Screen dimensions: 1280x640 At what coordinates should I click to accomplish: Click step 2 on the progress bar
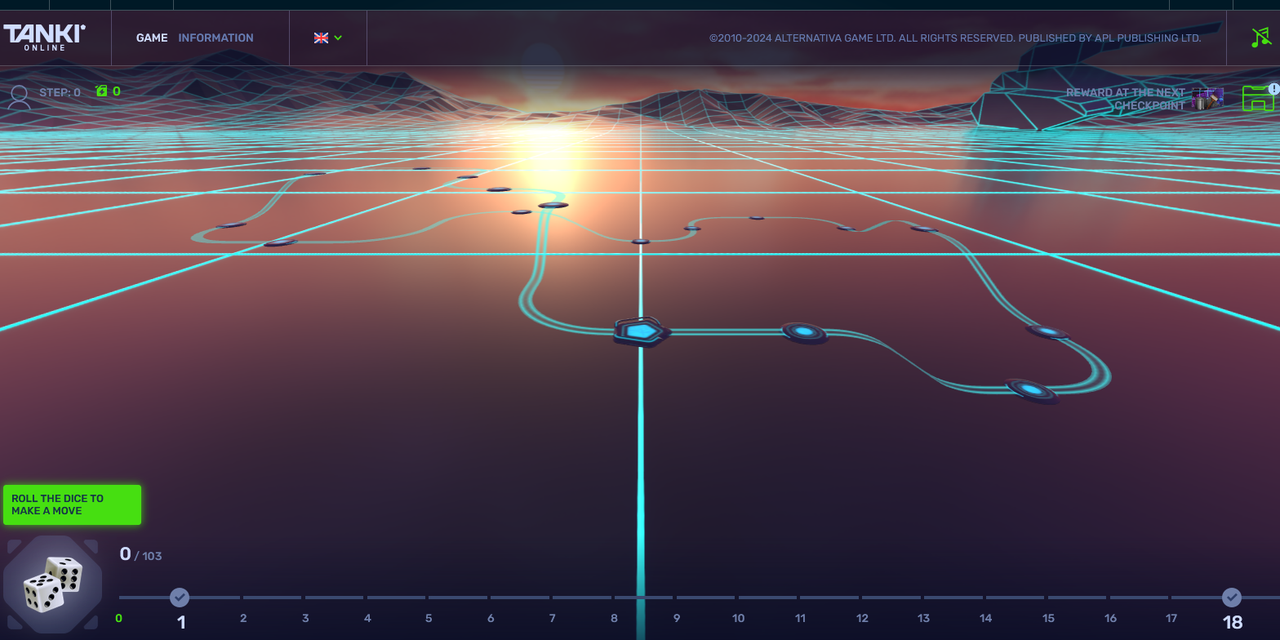[243, 618]
